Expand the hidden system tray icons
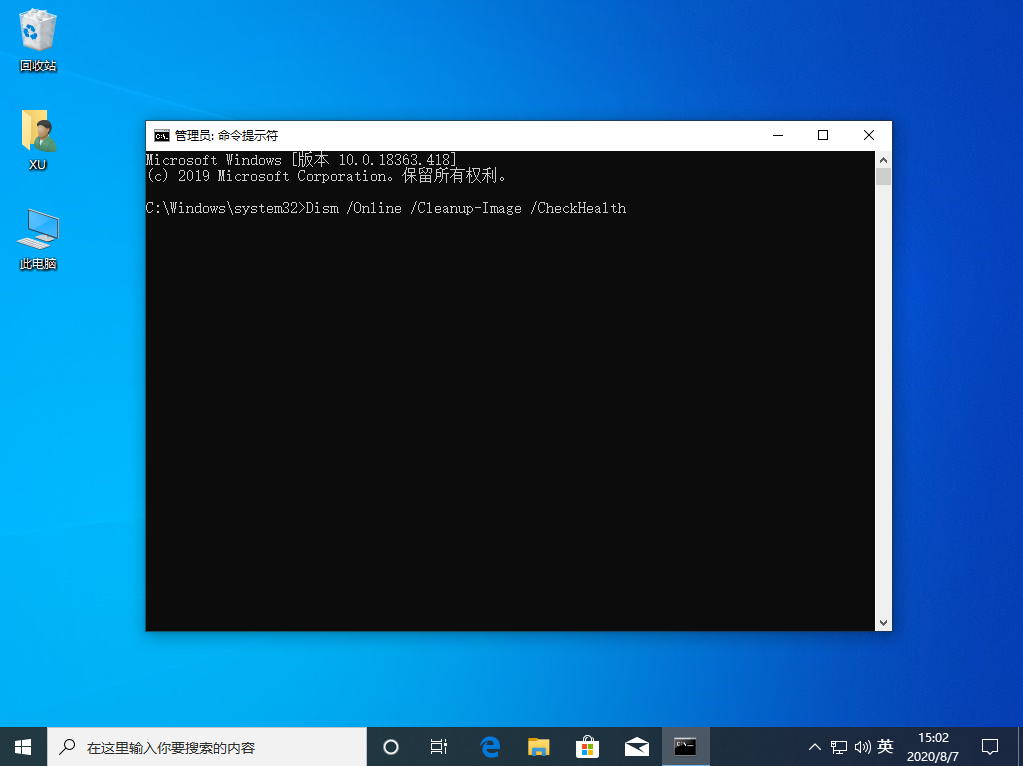Viewport: 1023px width, 766px height. [x=815, y=747]
